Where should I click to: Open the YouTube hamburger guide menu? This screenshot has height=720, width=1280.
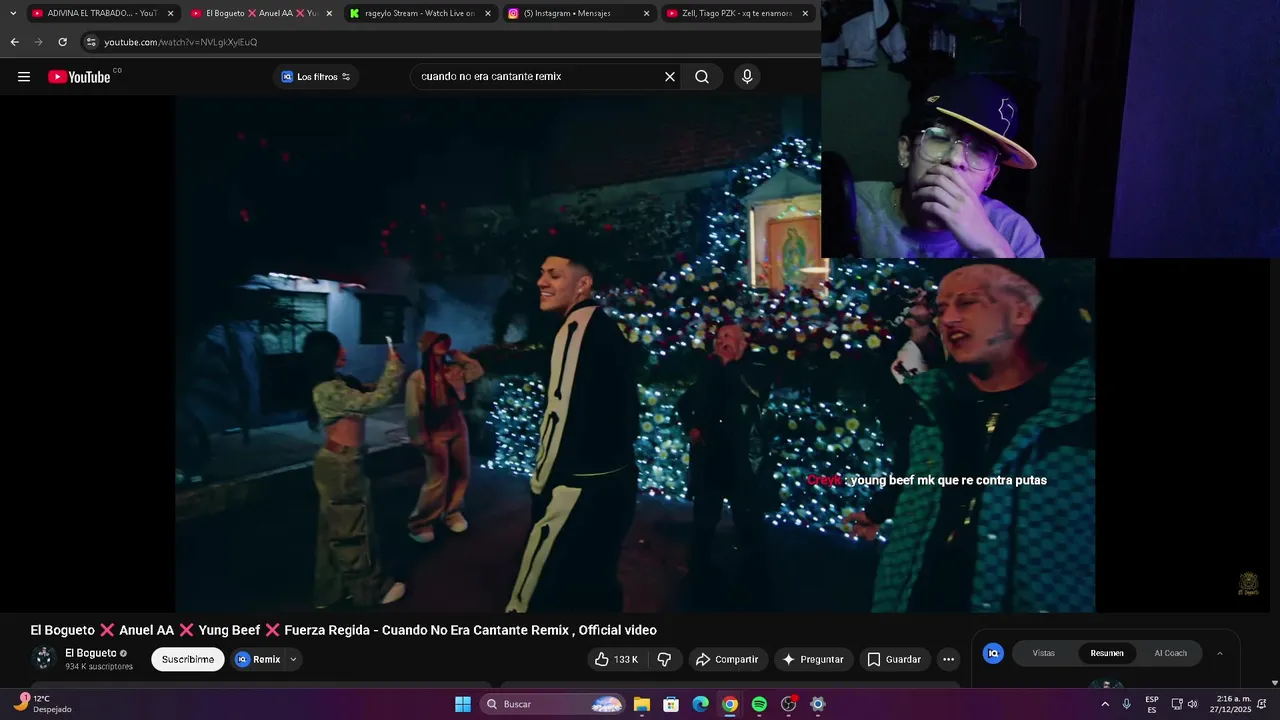click(x=24, y=77)
